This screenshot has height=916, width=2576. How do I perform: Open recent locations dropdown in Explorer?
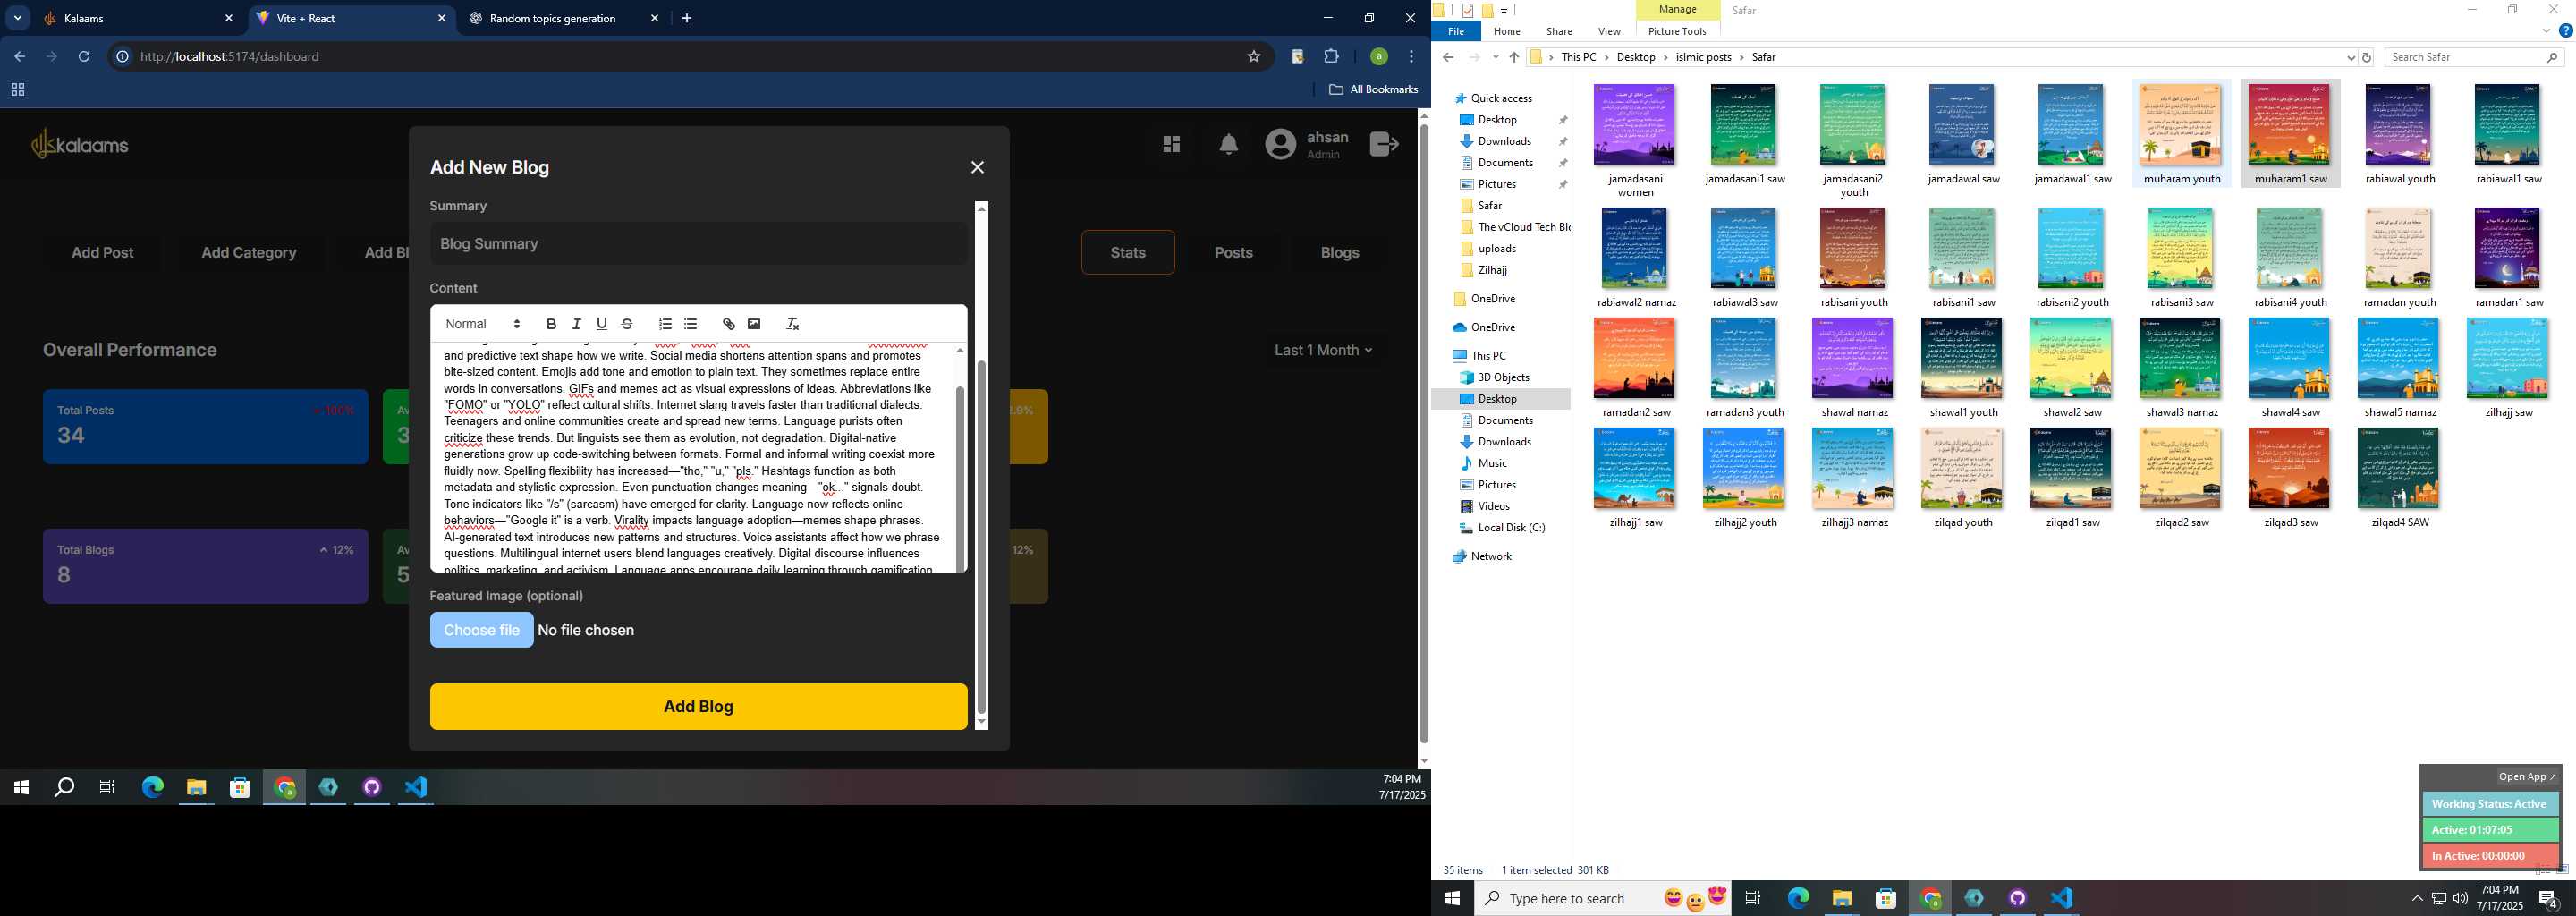[1495, 57]
